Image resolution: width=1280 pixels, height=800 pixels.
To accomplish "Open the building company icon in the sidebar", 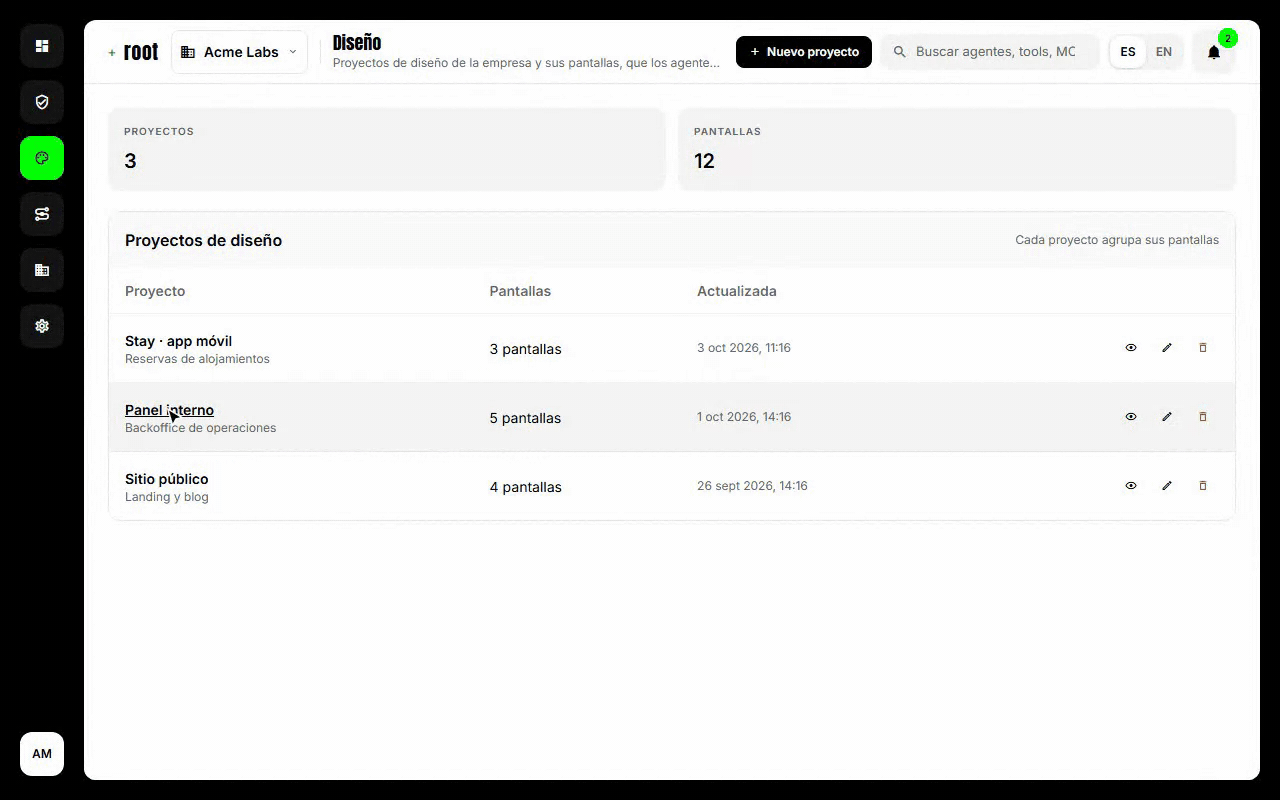I will pyautogui.click(x=42, y=270).
